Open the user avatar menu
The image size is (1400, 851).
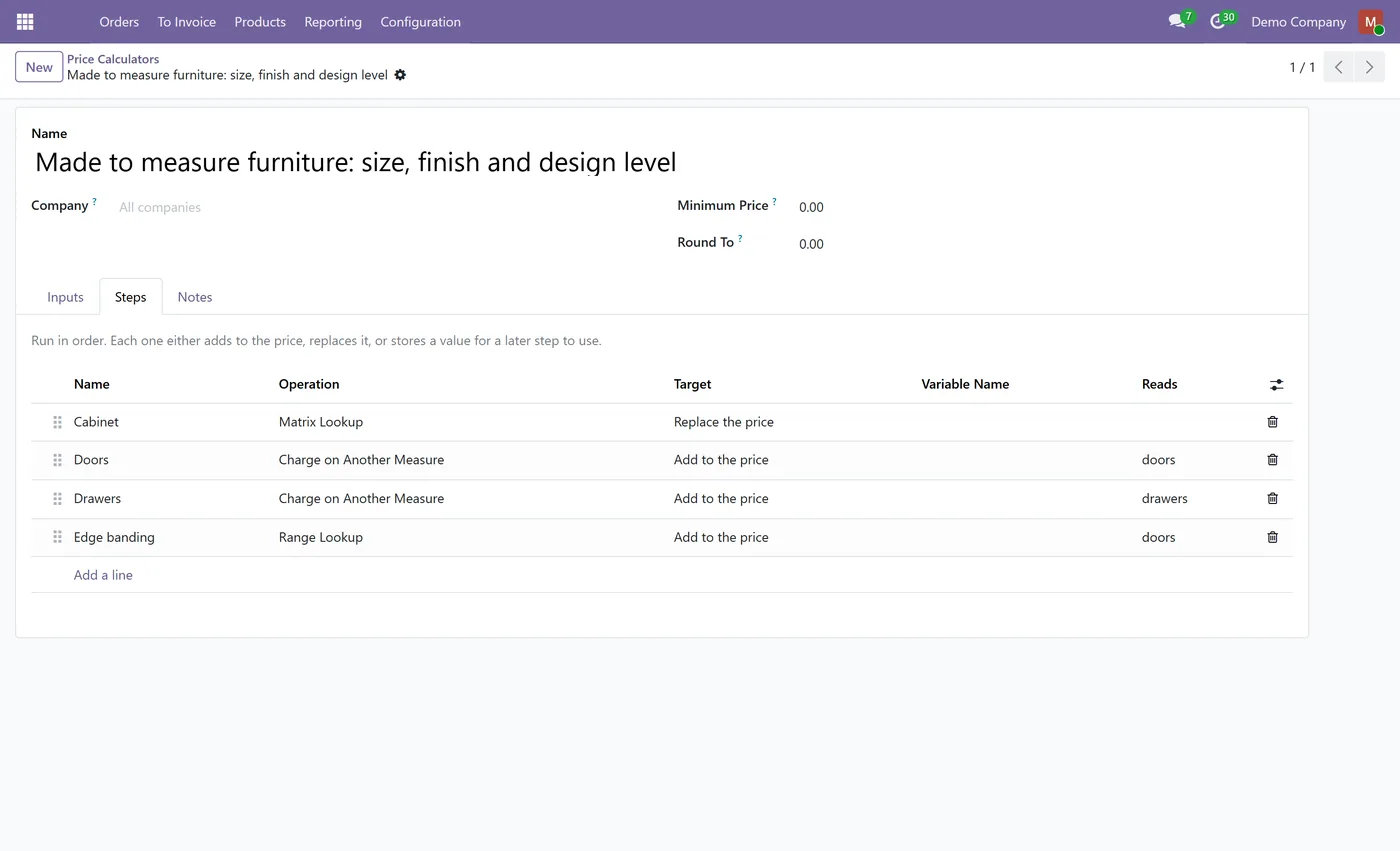[1370, 21]
